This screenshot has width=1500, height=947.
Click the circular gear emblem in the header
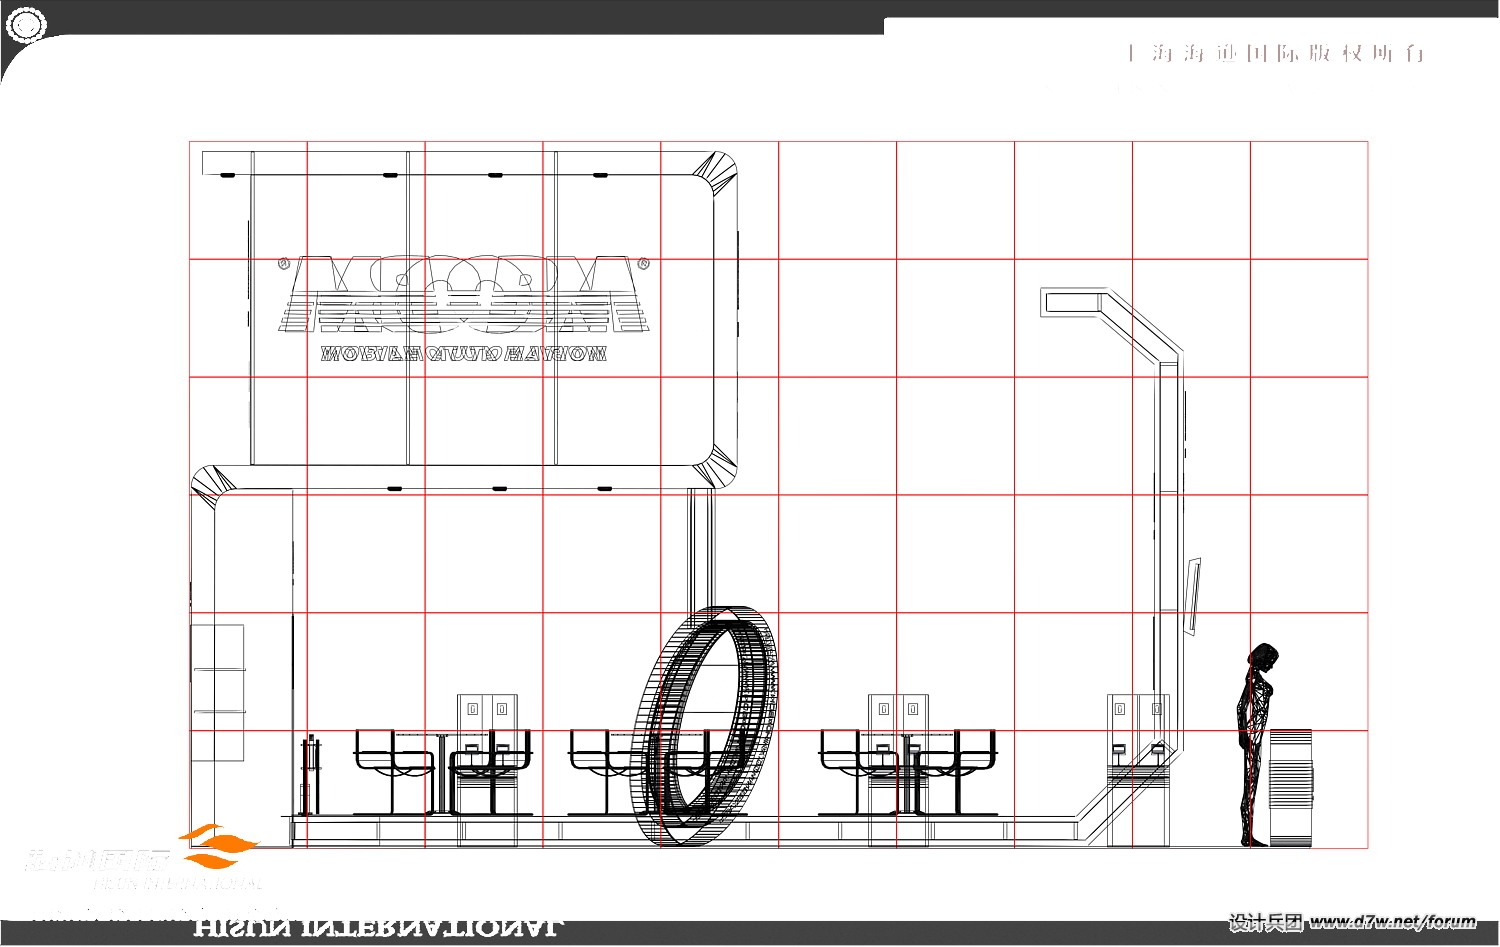(x=24, y=24)
